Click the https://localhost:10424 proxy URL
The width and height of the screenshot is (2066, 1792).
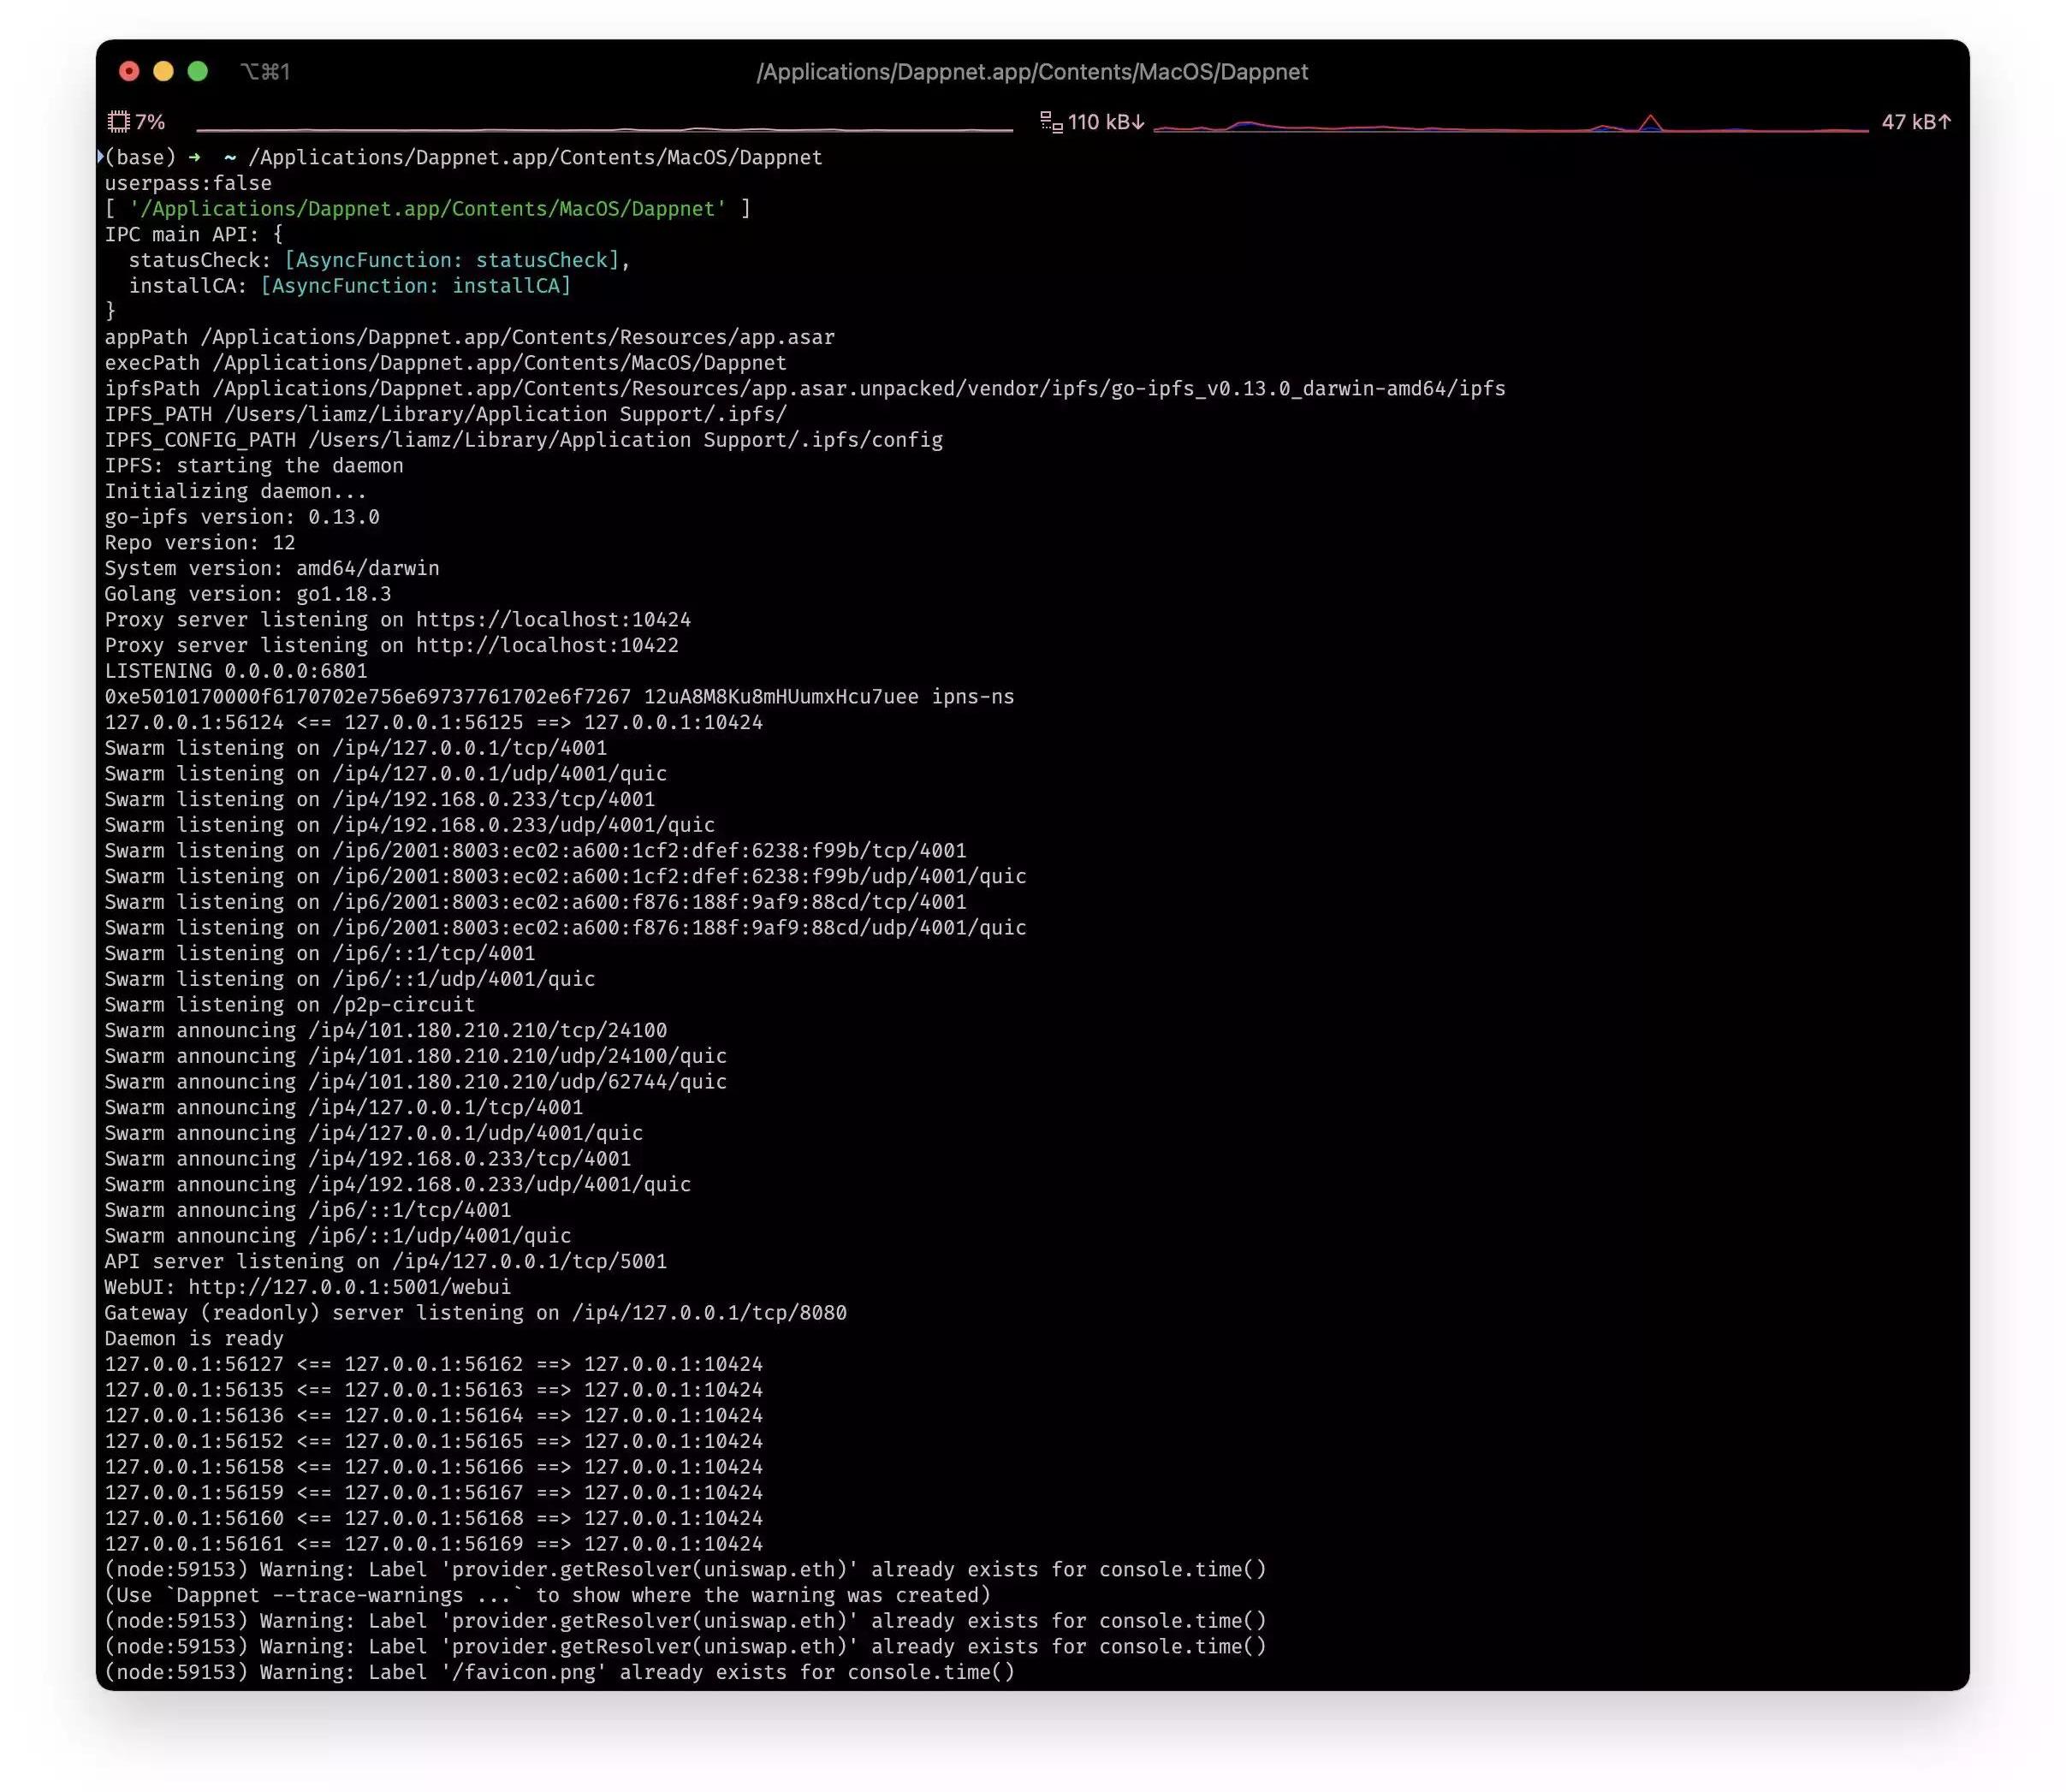553,620
